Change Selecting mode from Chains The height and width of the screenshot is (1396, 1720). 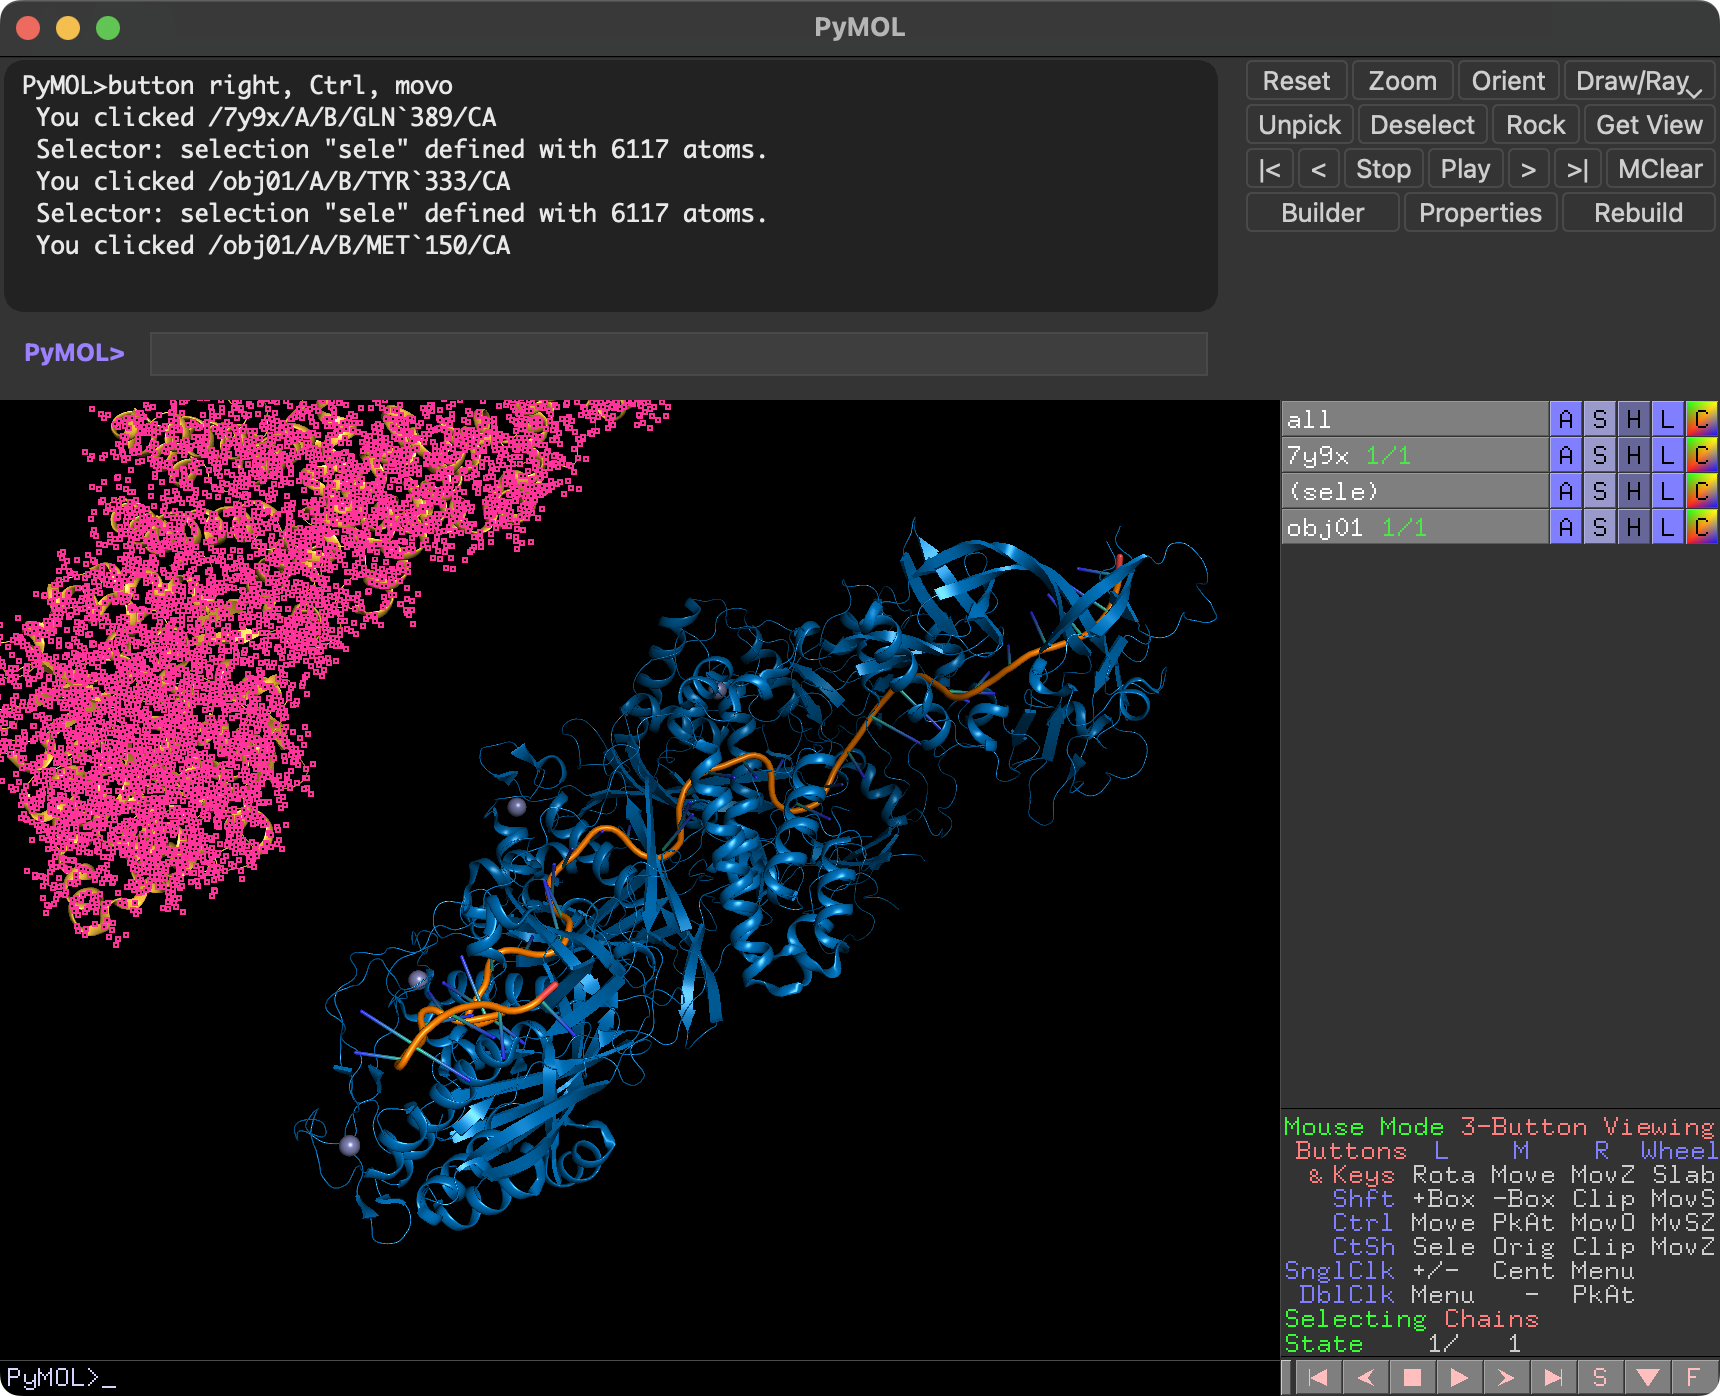point(1490,1319)
